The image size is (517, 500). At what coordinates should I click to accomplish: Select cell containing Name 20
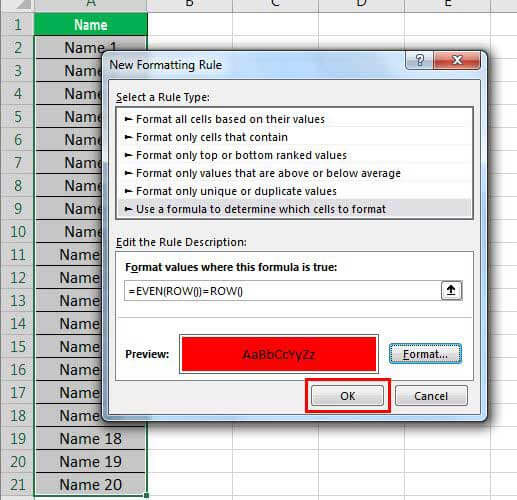[91, 484]
